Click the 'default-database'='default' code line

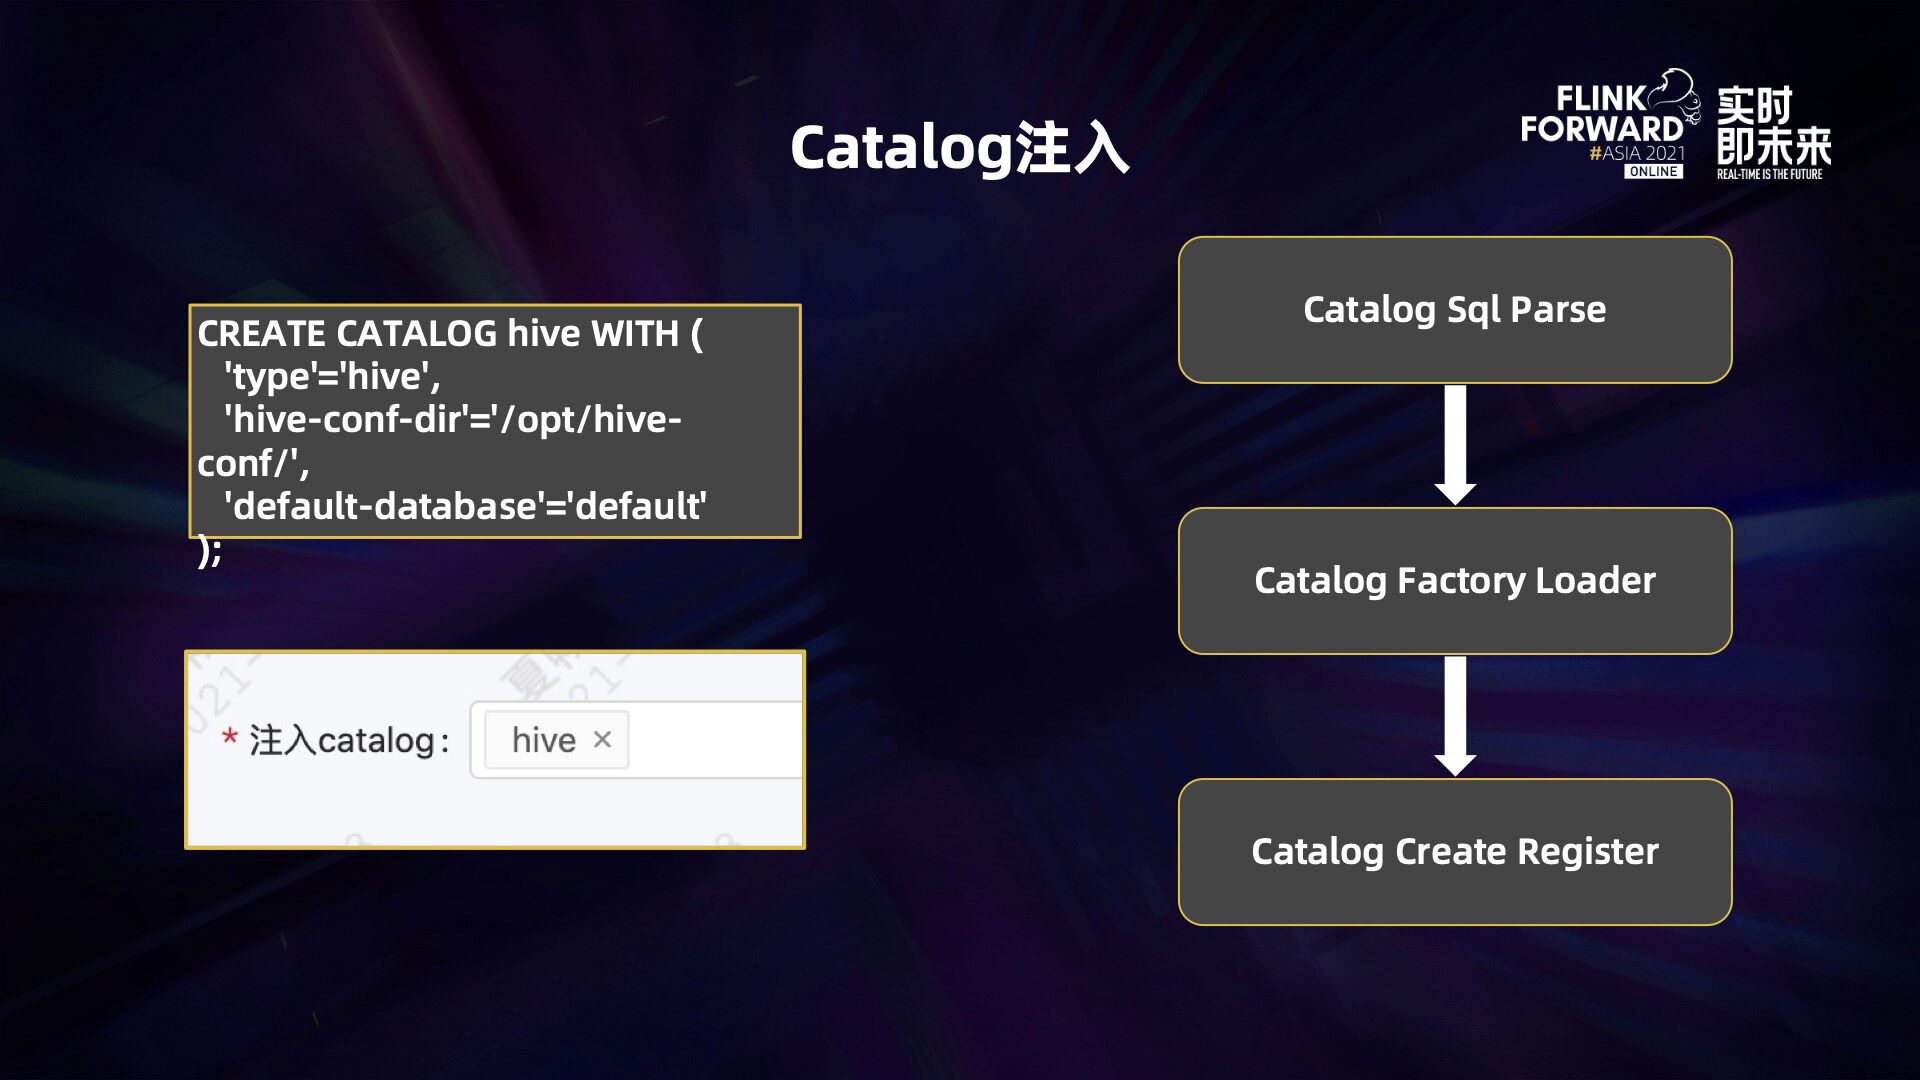(466, 506)
